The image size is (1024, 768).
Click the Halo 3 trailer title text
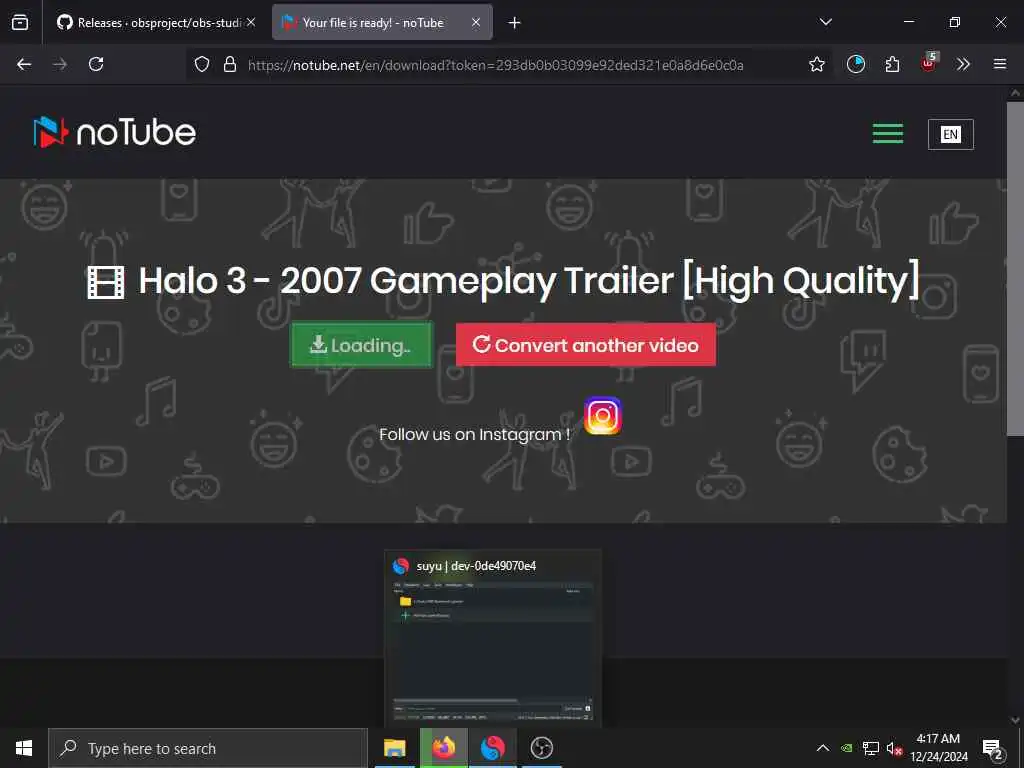(x=529, y=280)
